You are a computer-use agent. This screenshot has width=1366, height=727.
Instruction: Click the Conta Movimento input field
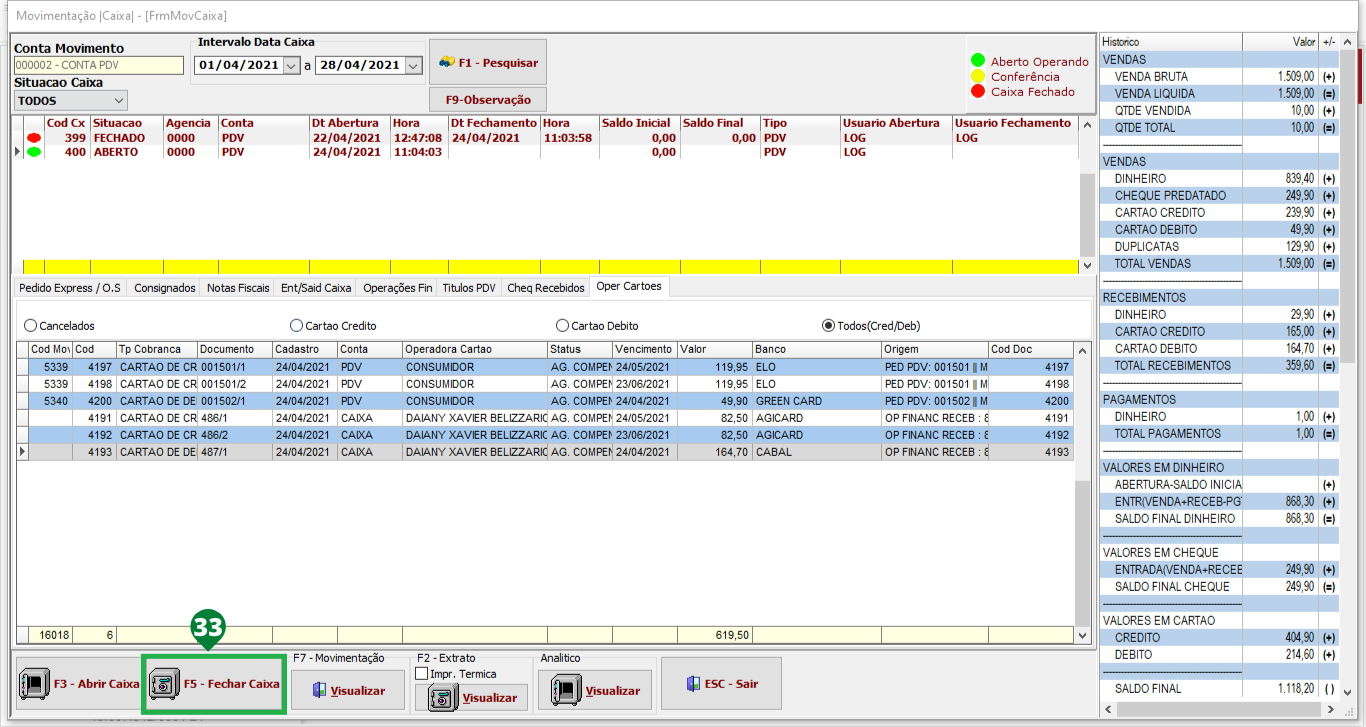(99, 65)
